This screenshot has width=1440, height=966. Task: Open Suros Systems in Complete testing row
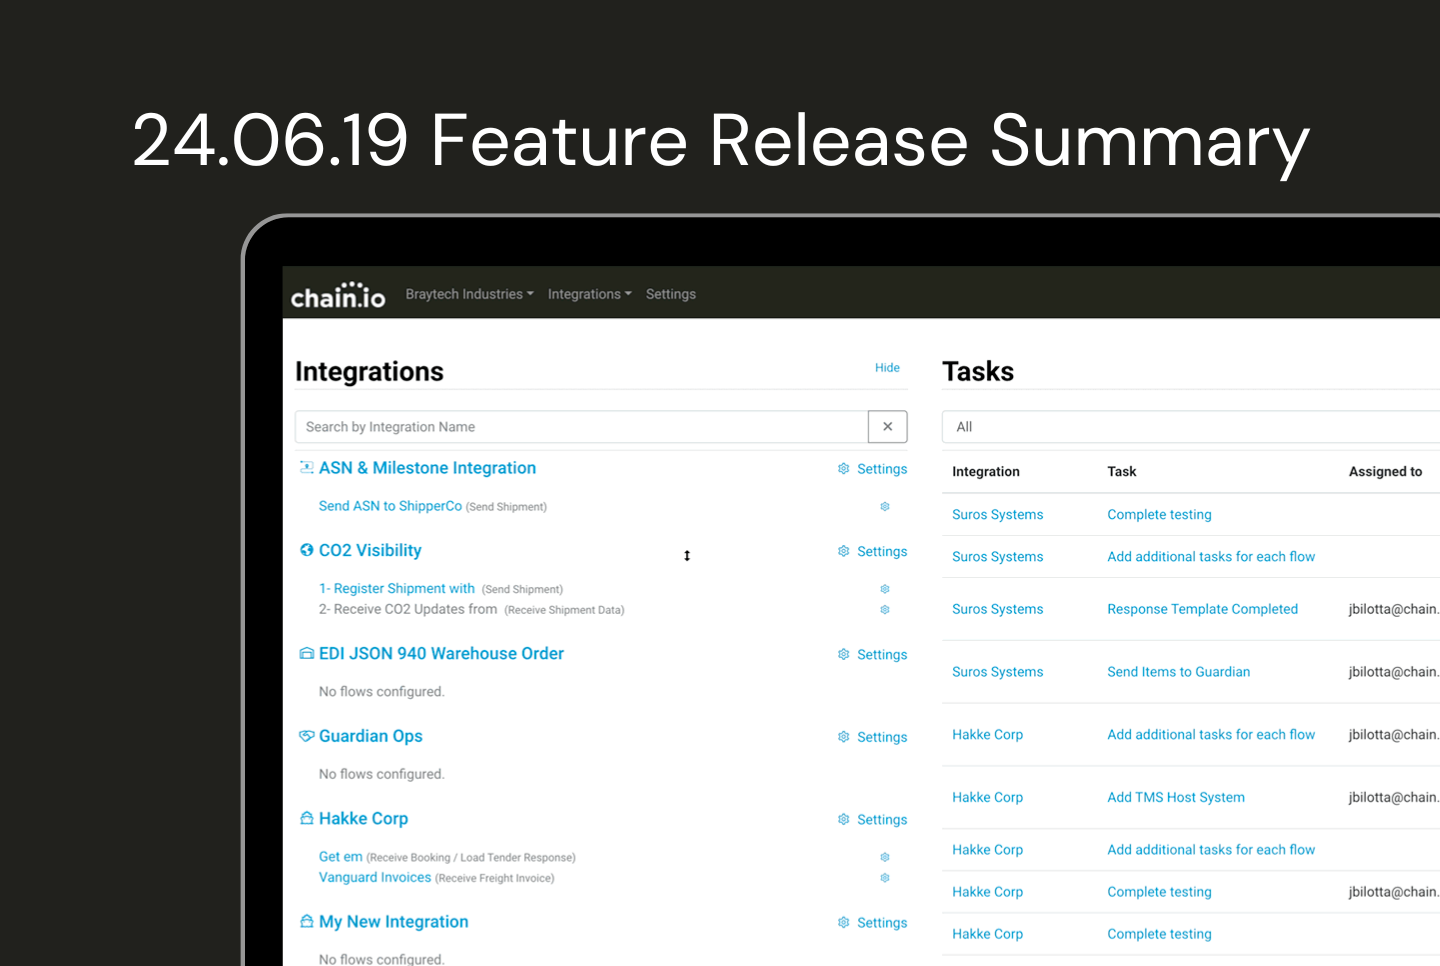(x=997, y=515)
